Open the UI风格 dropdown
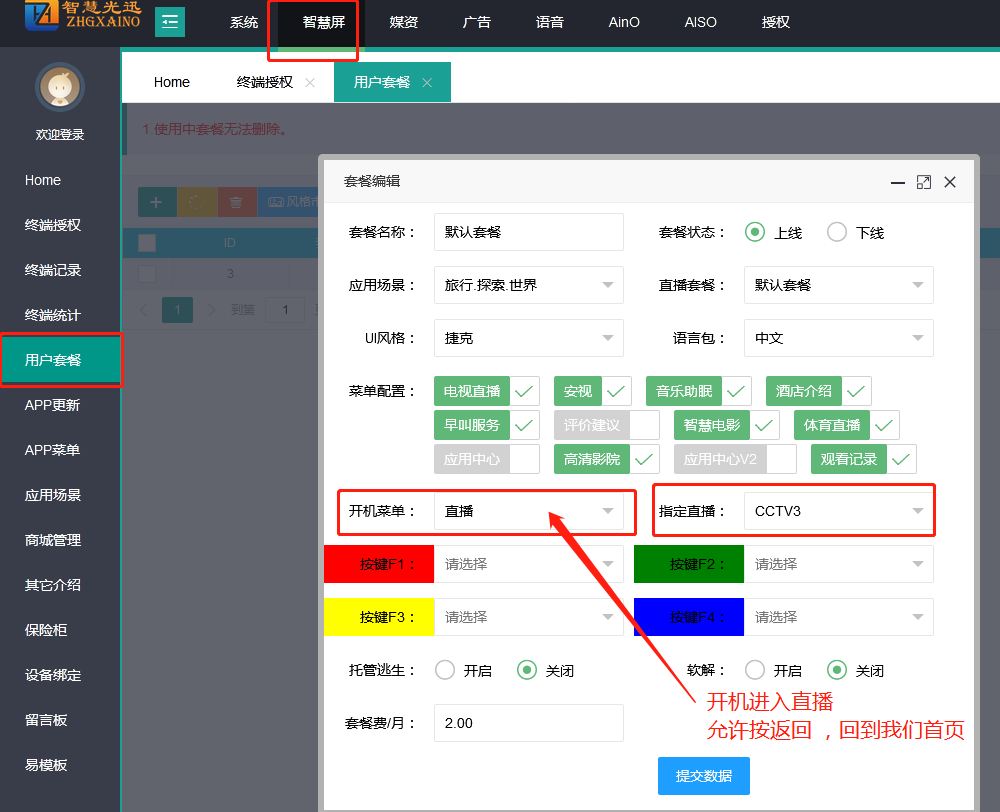 [x=529, y=338]
